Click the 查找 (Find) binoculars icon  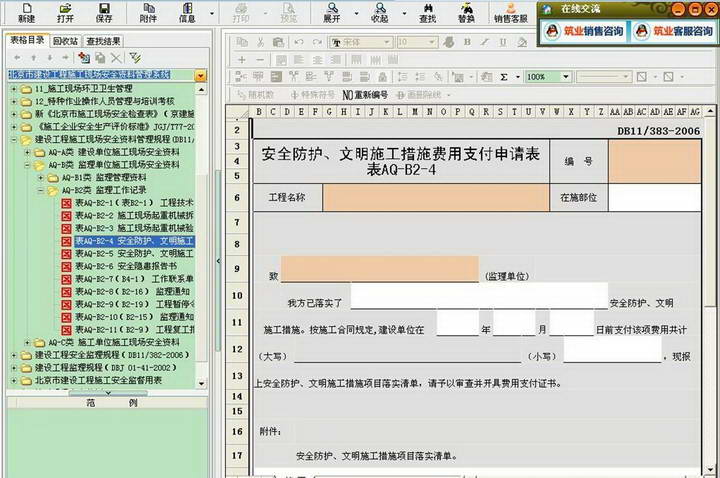point(428,13)
